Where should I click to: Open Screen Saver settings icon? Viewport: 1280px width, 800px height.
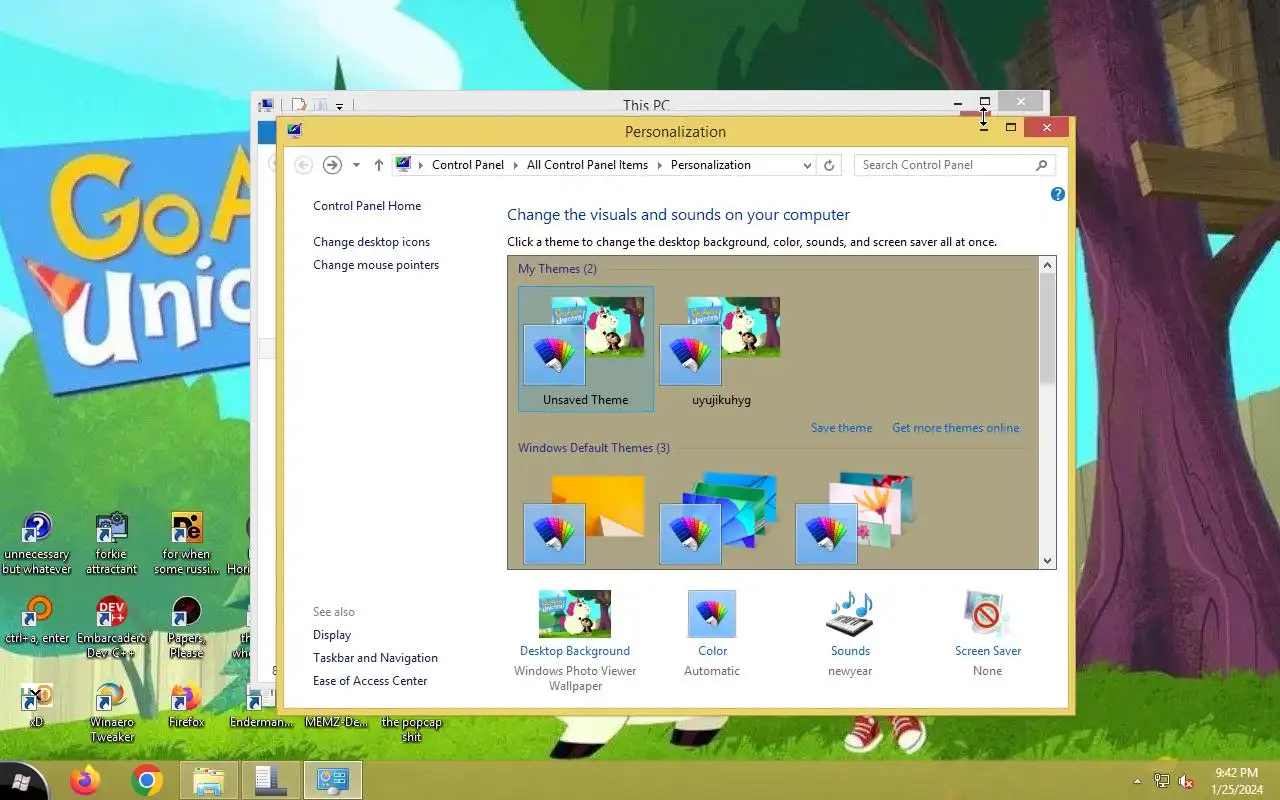987,614
